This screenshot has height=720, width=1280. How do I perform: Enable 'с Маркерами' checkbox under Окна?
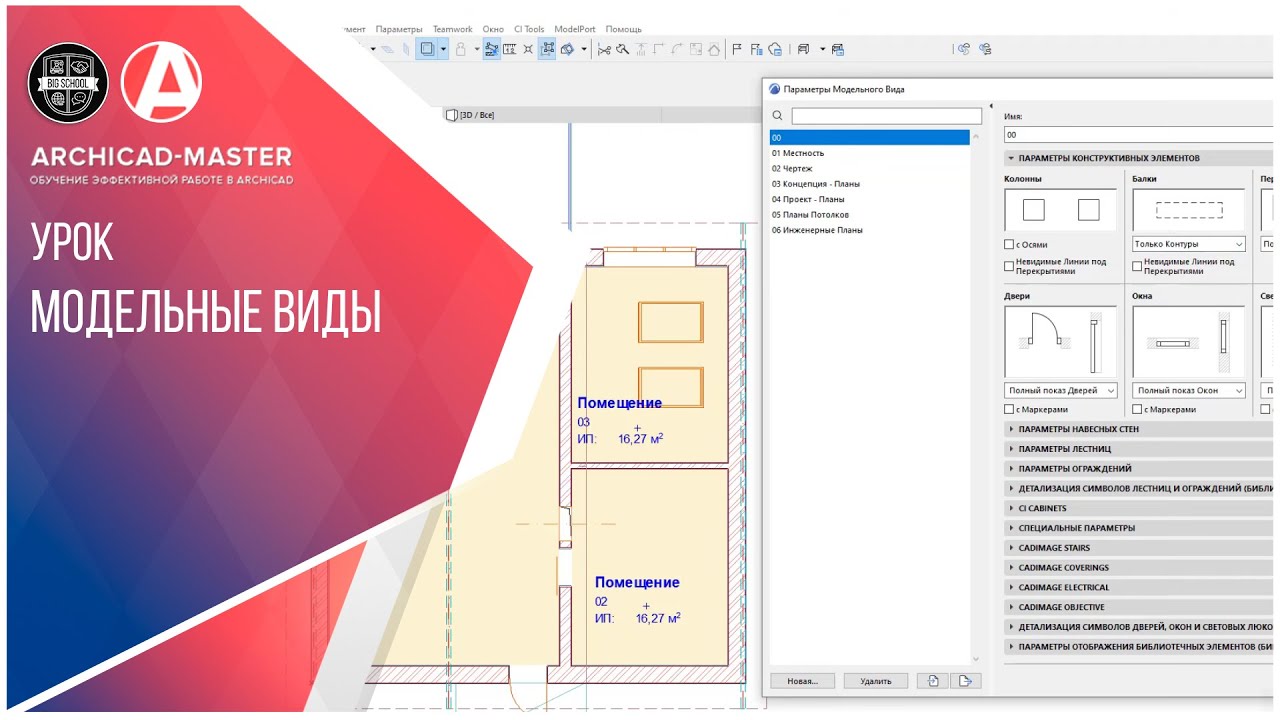click(x=1137, y=409)
